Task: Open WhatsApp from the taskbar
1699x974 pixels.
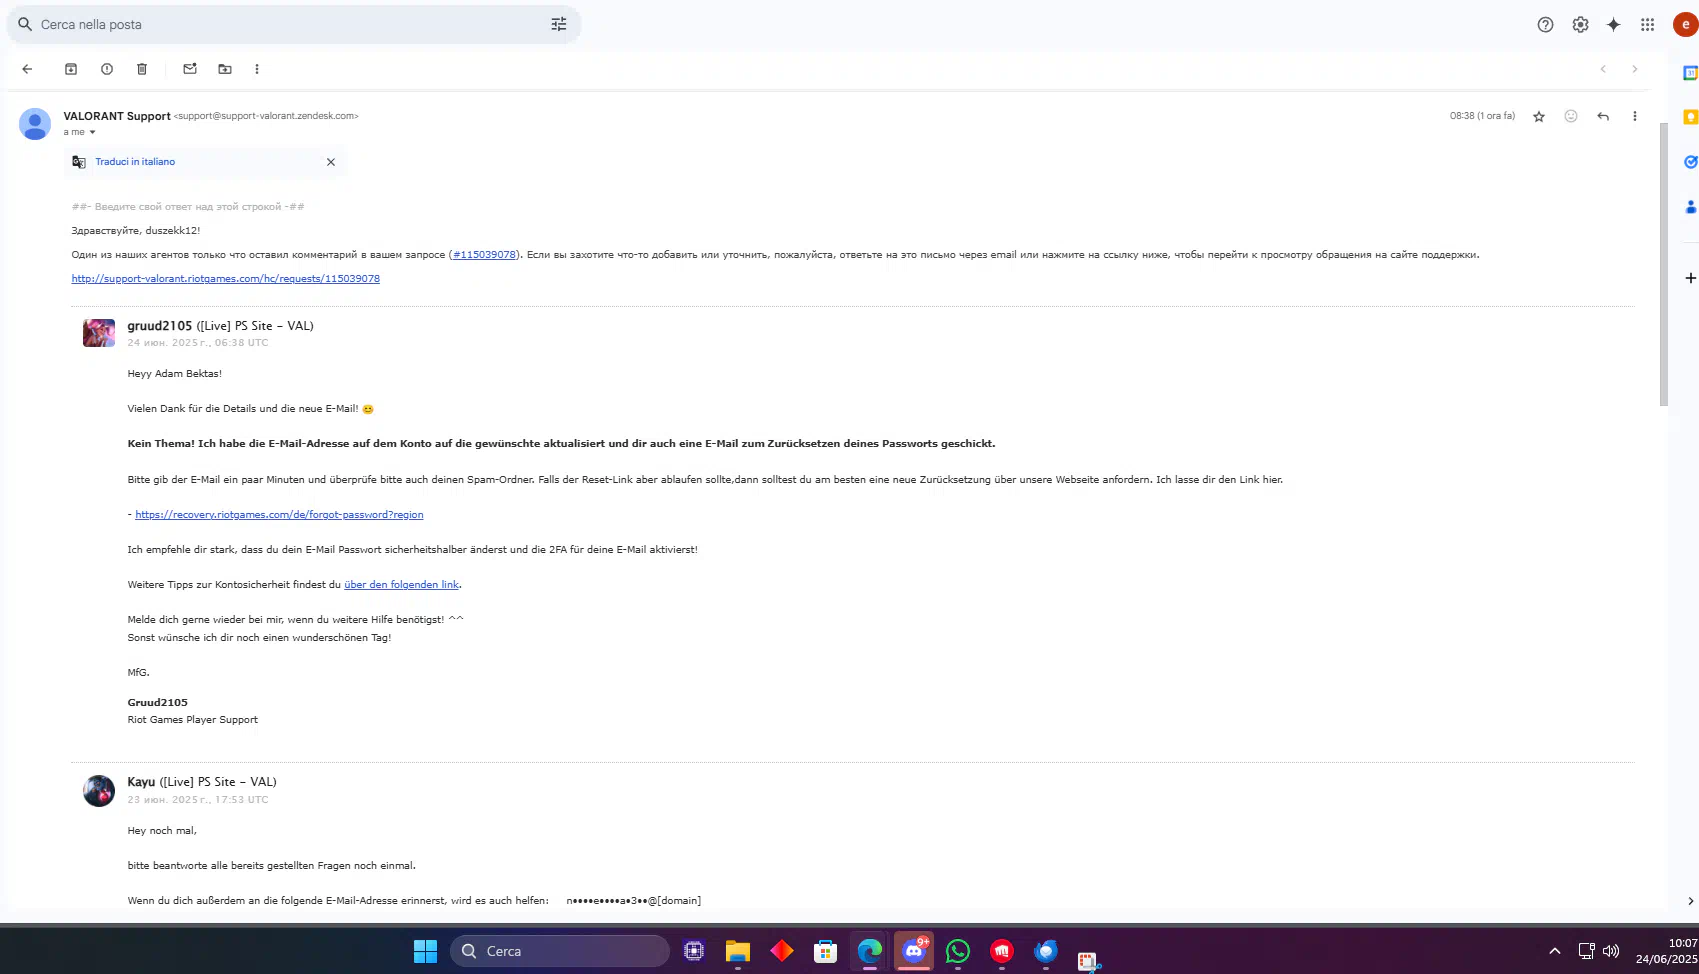Action: click(x=958, y=951)
